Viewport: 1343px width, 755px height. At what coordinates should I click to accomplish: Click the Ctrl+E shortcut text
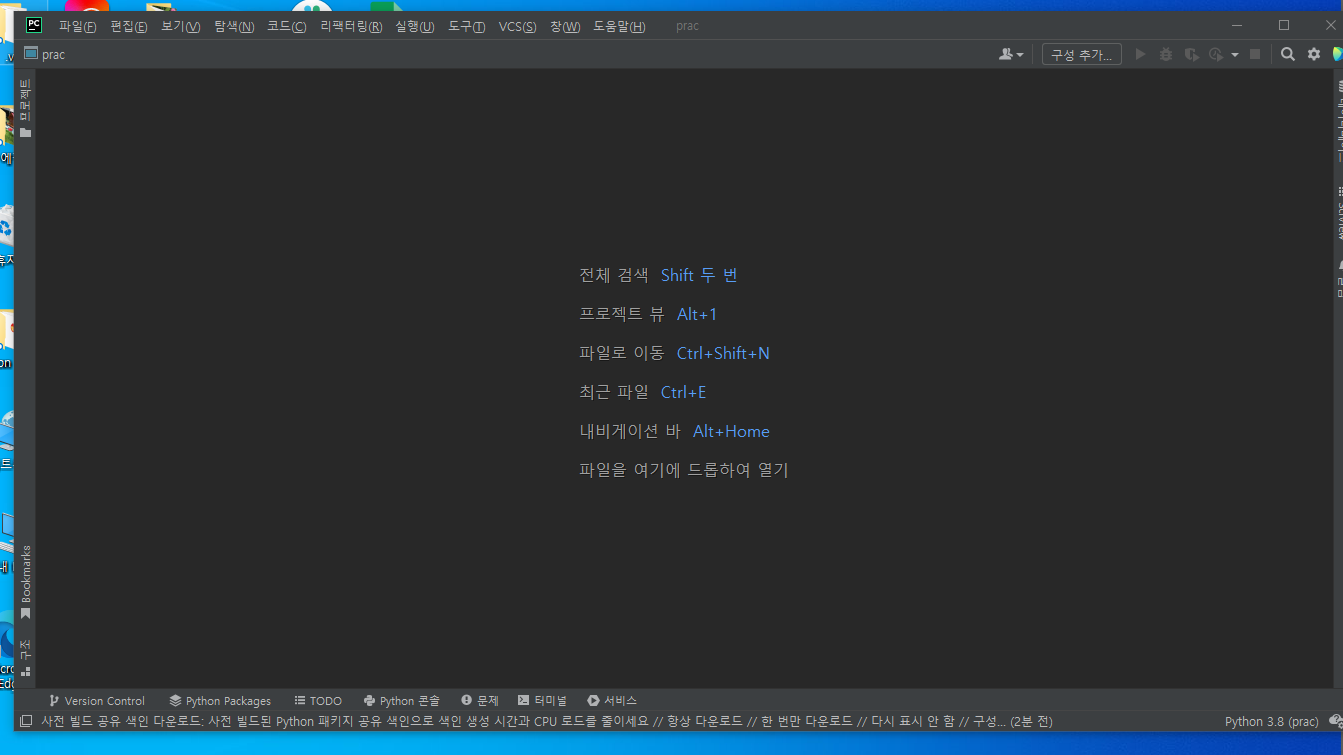pyautogui.click(x=684, y=392)
